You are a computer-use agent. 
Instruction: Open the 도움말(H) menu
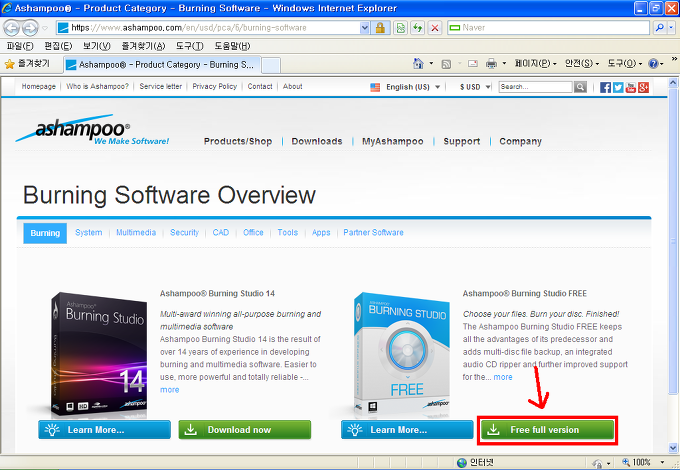click(x=232, y=46)
